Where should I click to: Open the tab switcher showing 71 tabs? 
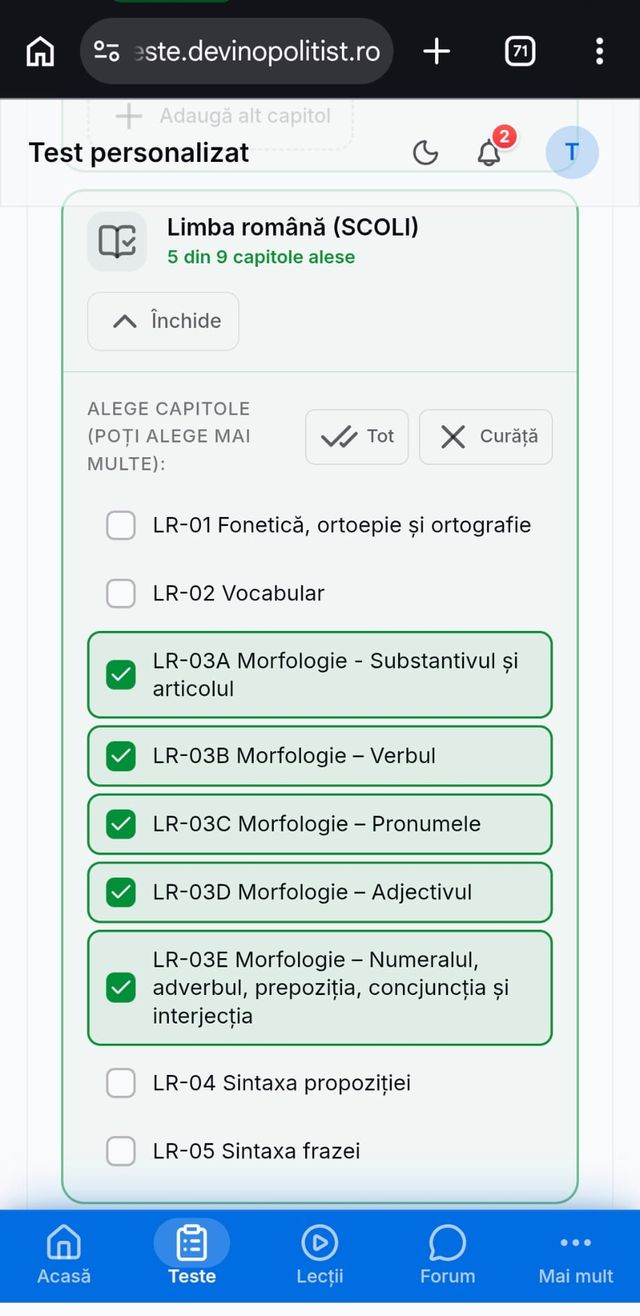pos(520,51)
